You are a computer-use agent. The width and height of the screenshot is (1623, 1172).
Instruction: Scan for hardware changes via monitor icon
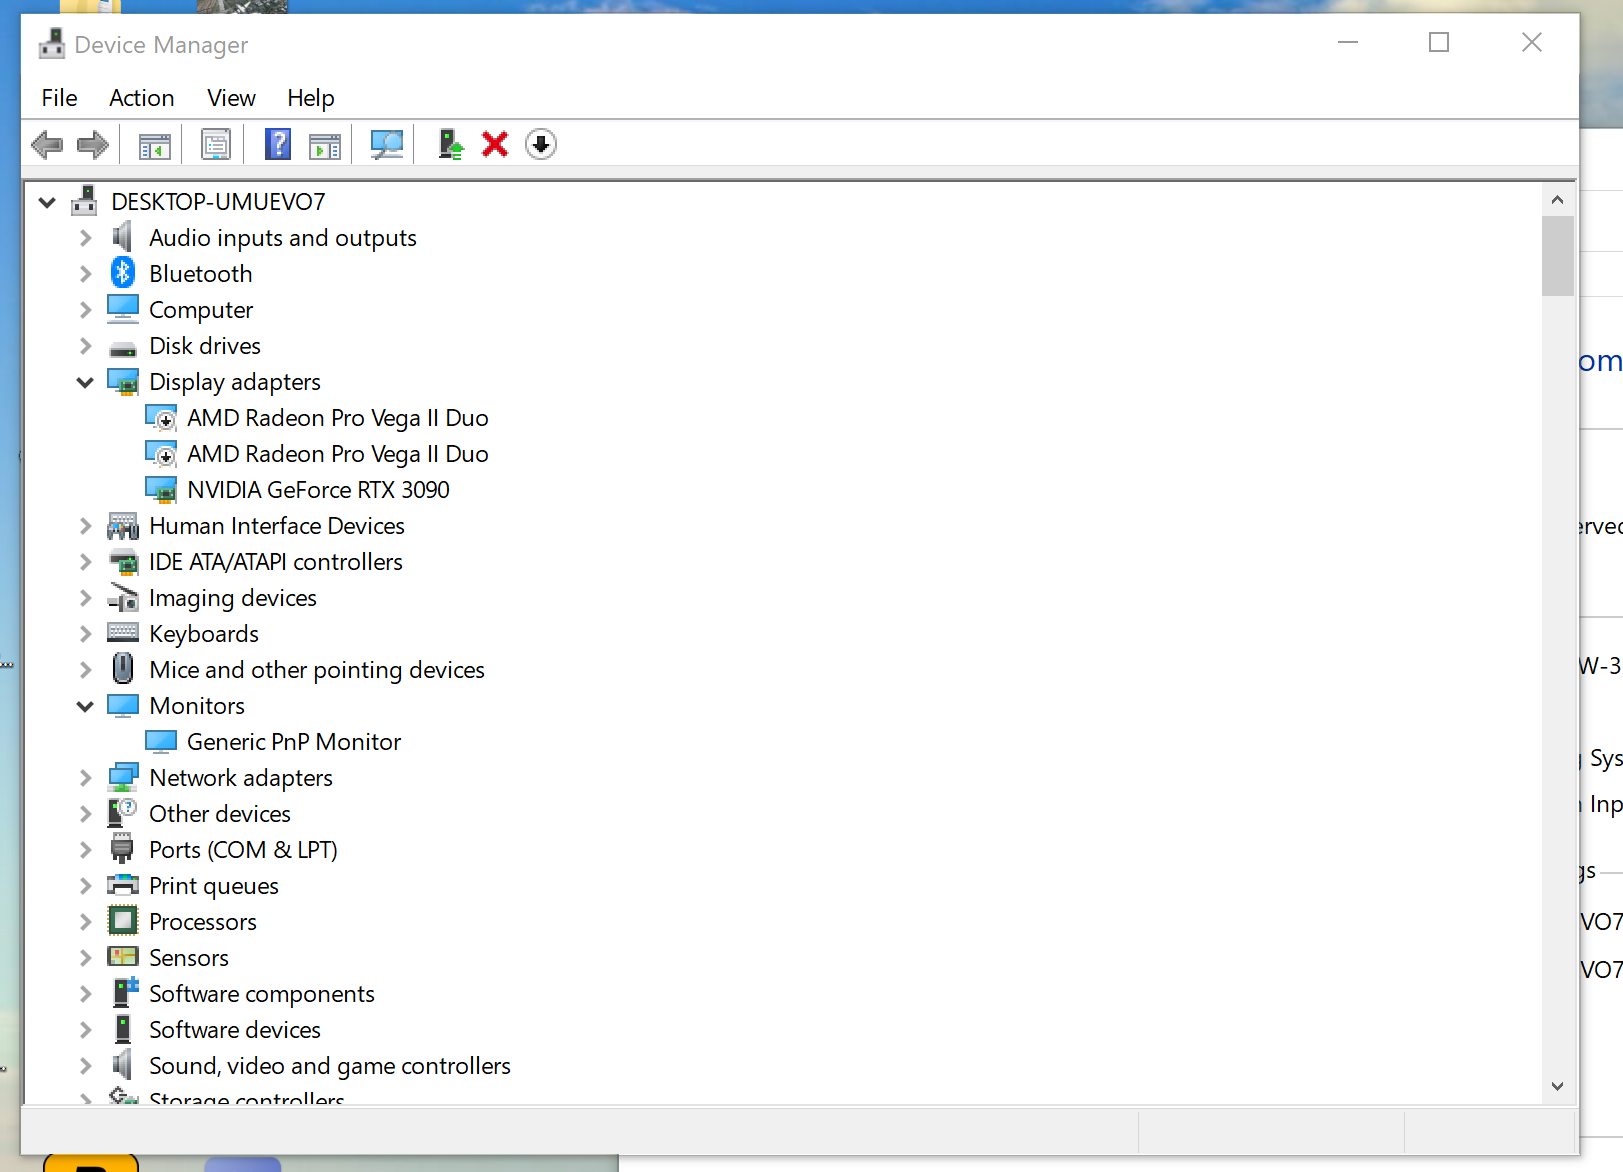(x=387, y=145)
